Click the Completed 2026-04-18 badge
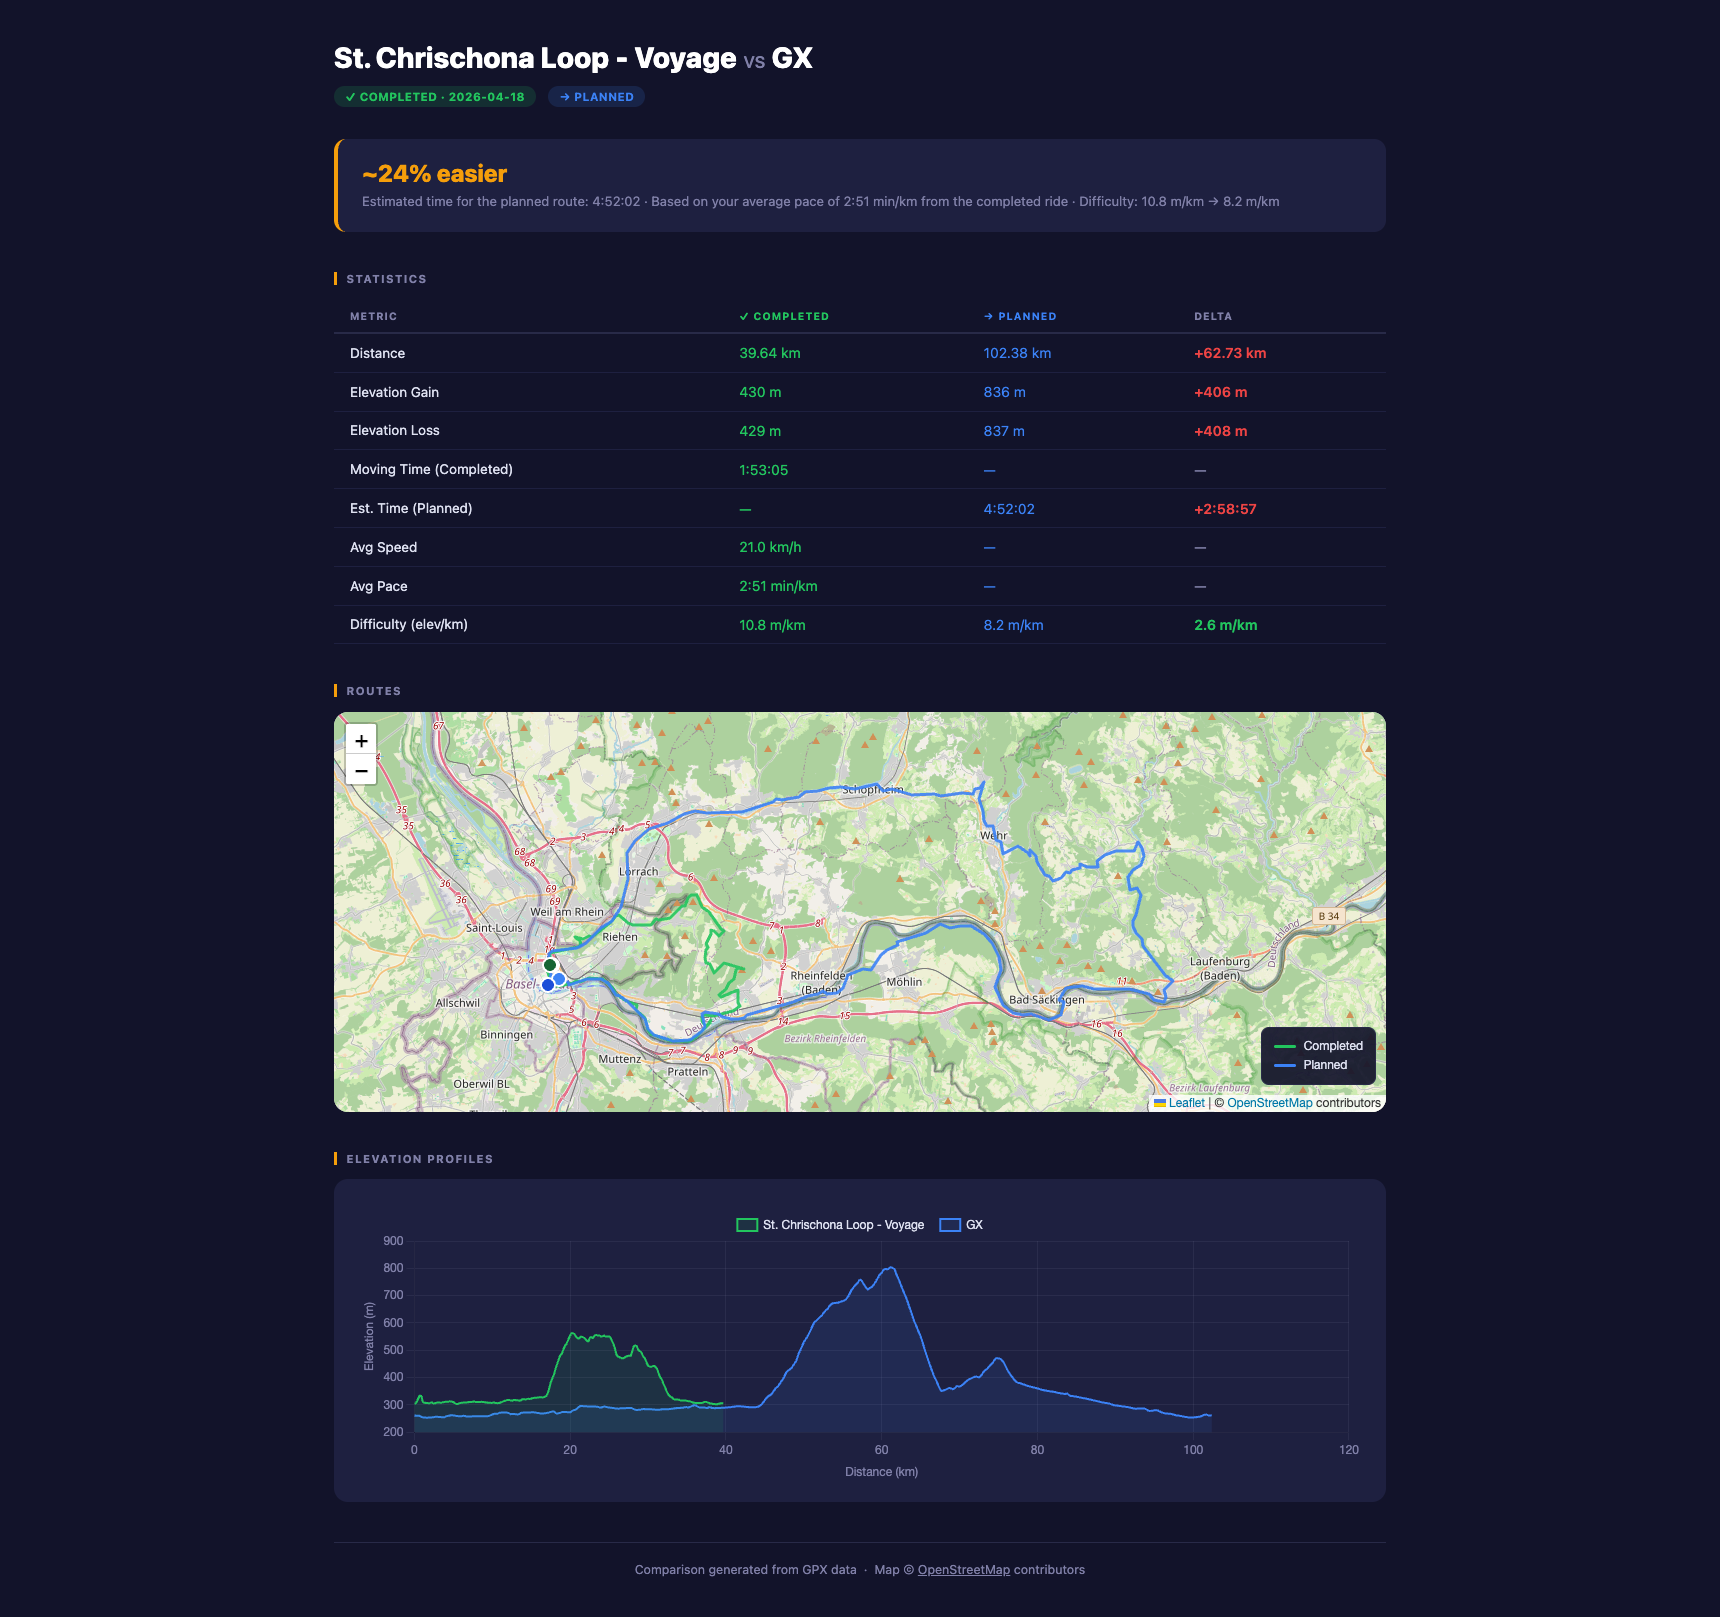1720x1617 pixels. coord(435,97)
